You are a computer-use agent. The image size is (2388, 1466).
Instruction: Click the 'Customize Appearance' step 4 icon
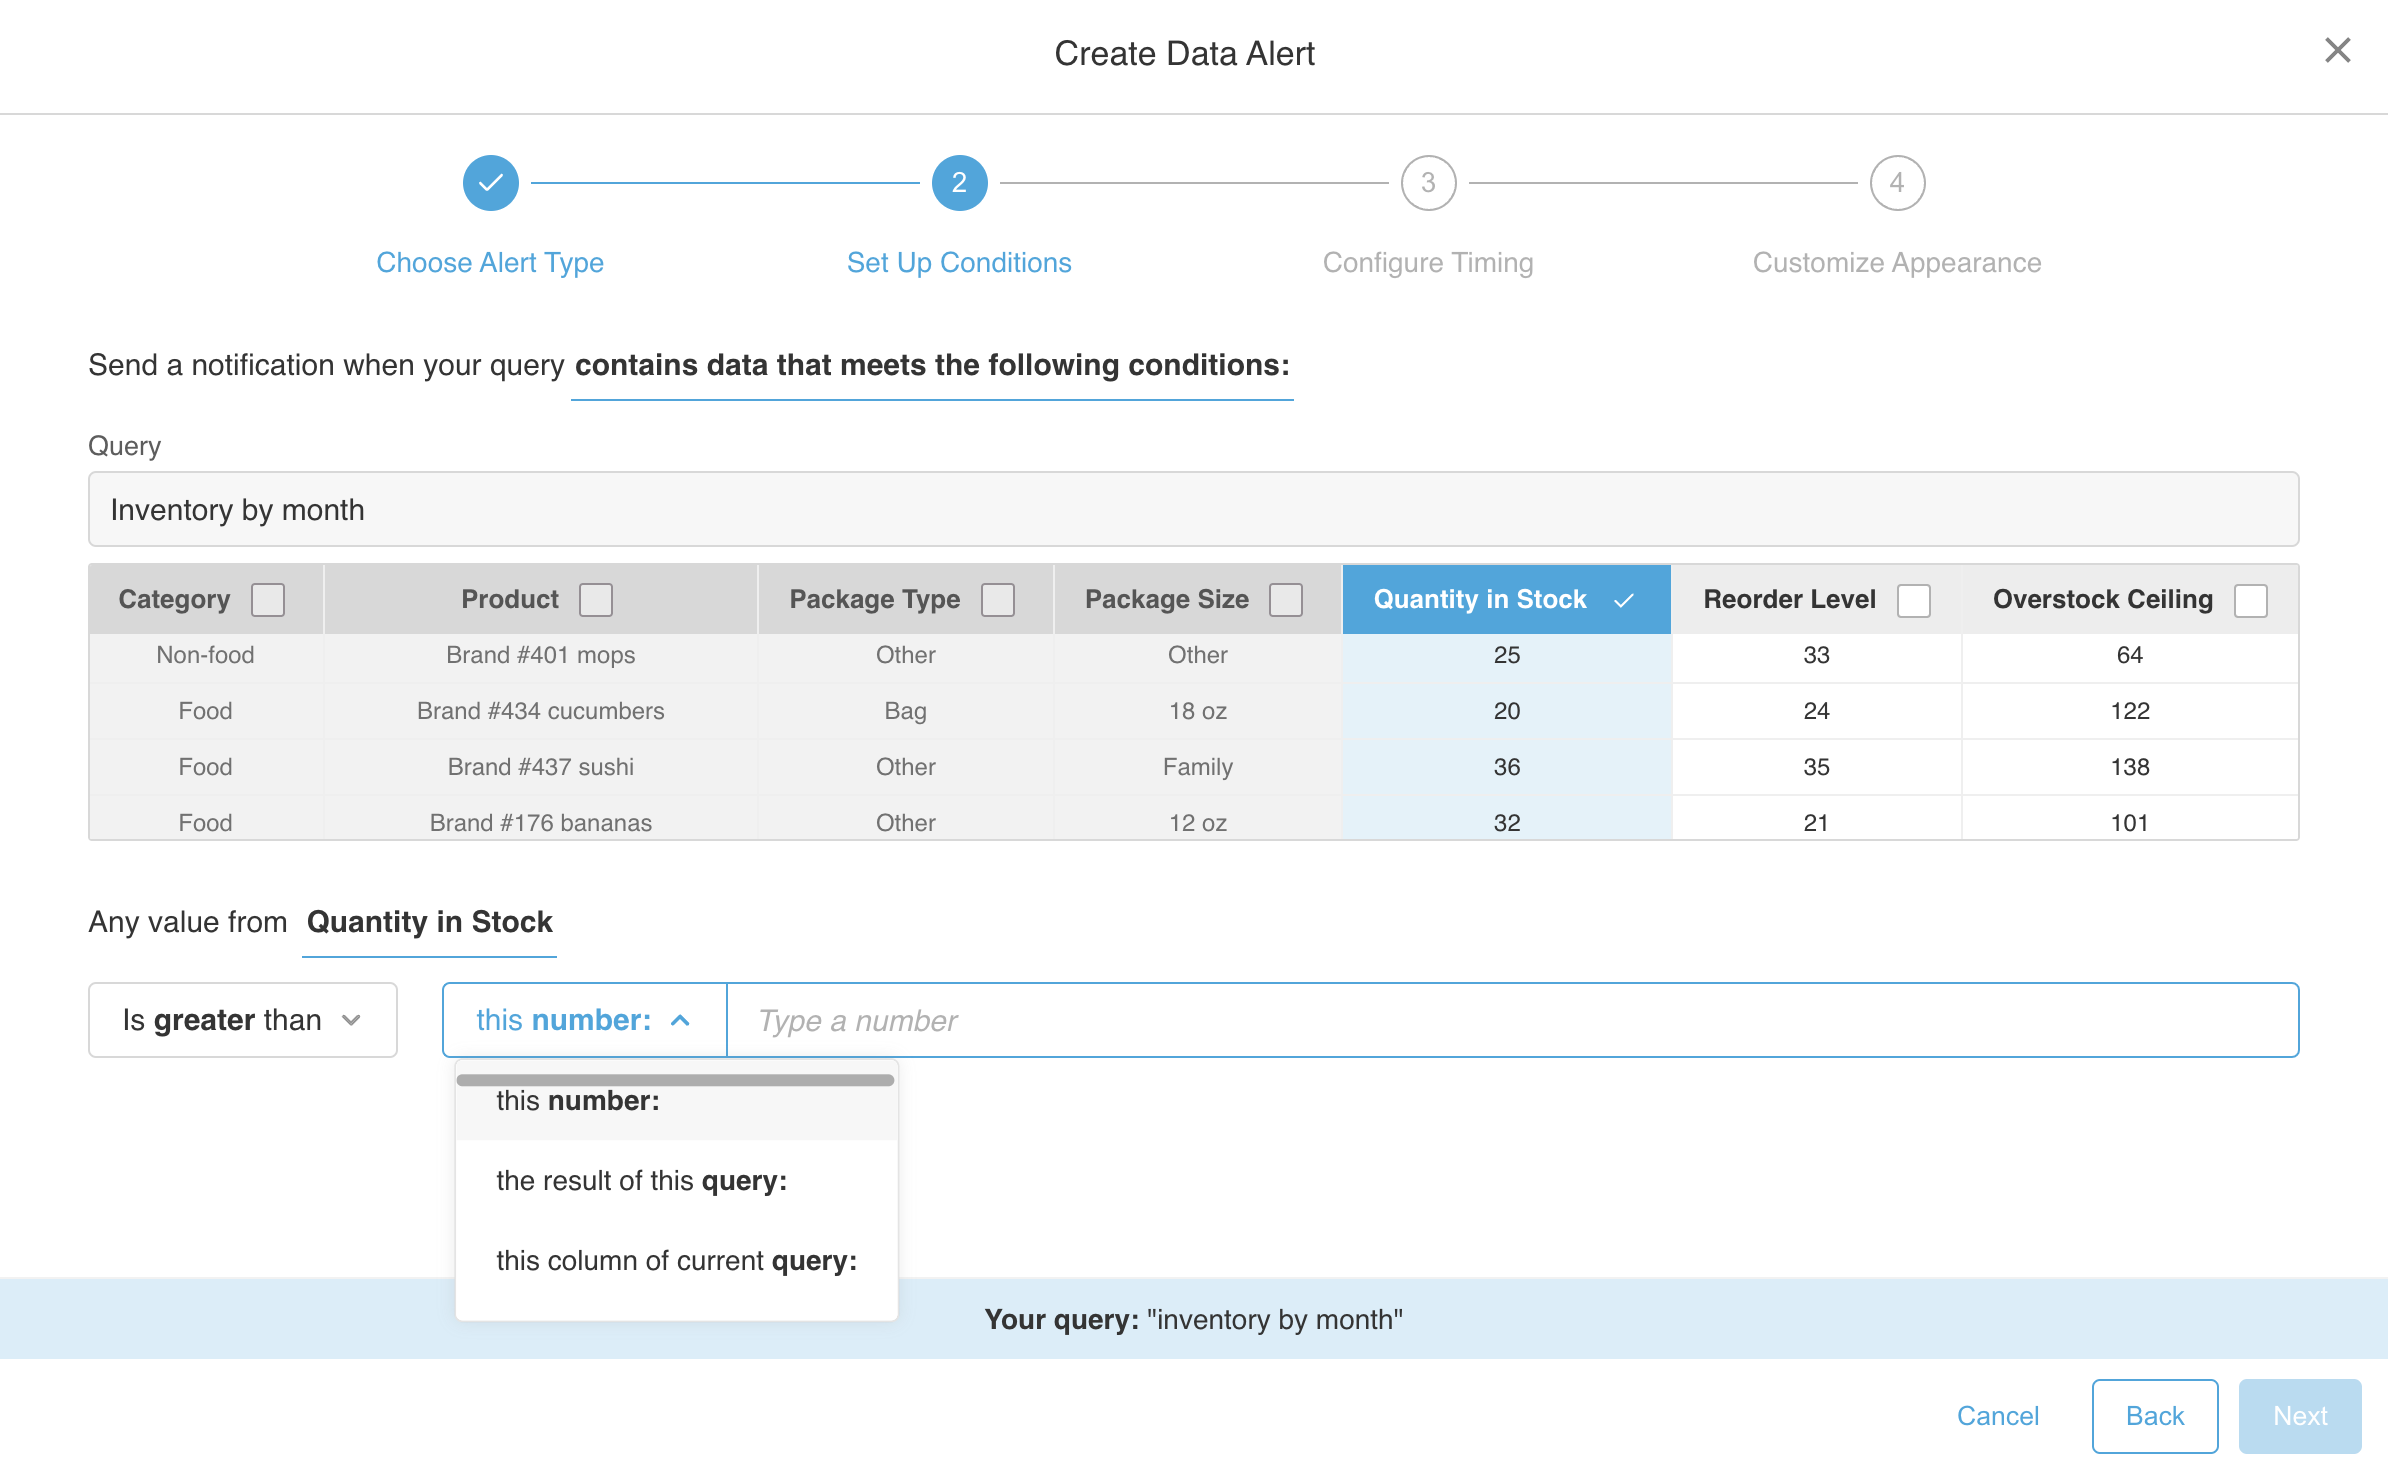click(x=1897, y=181)
